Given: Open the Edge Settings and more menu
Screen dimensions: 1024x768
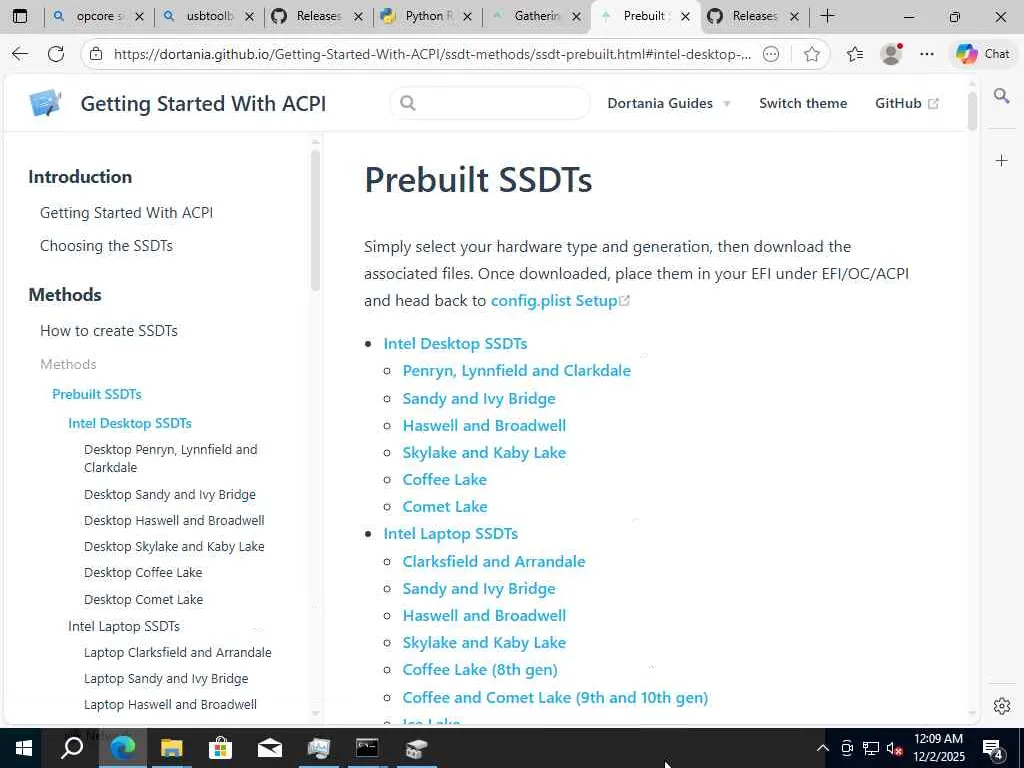Looking at the screenshot, I should pos(927,54).
